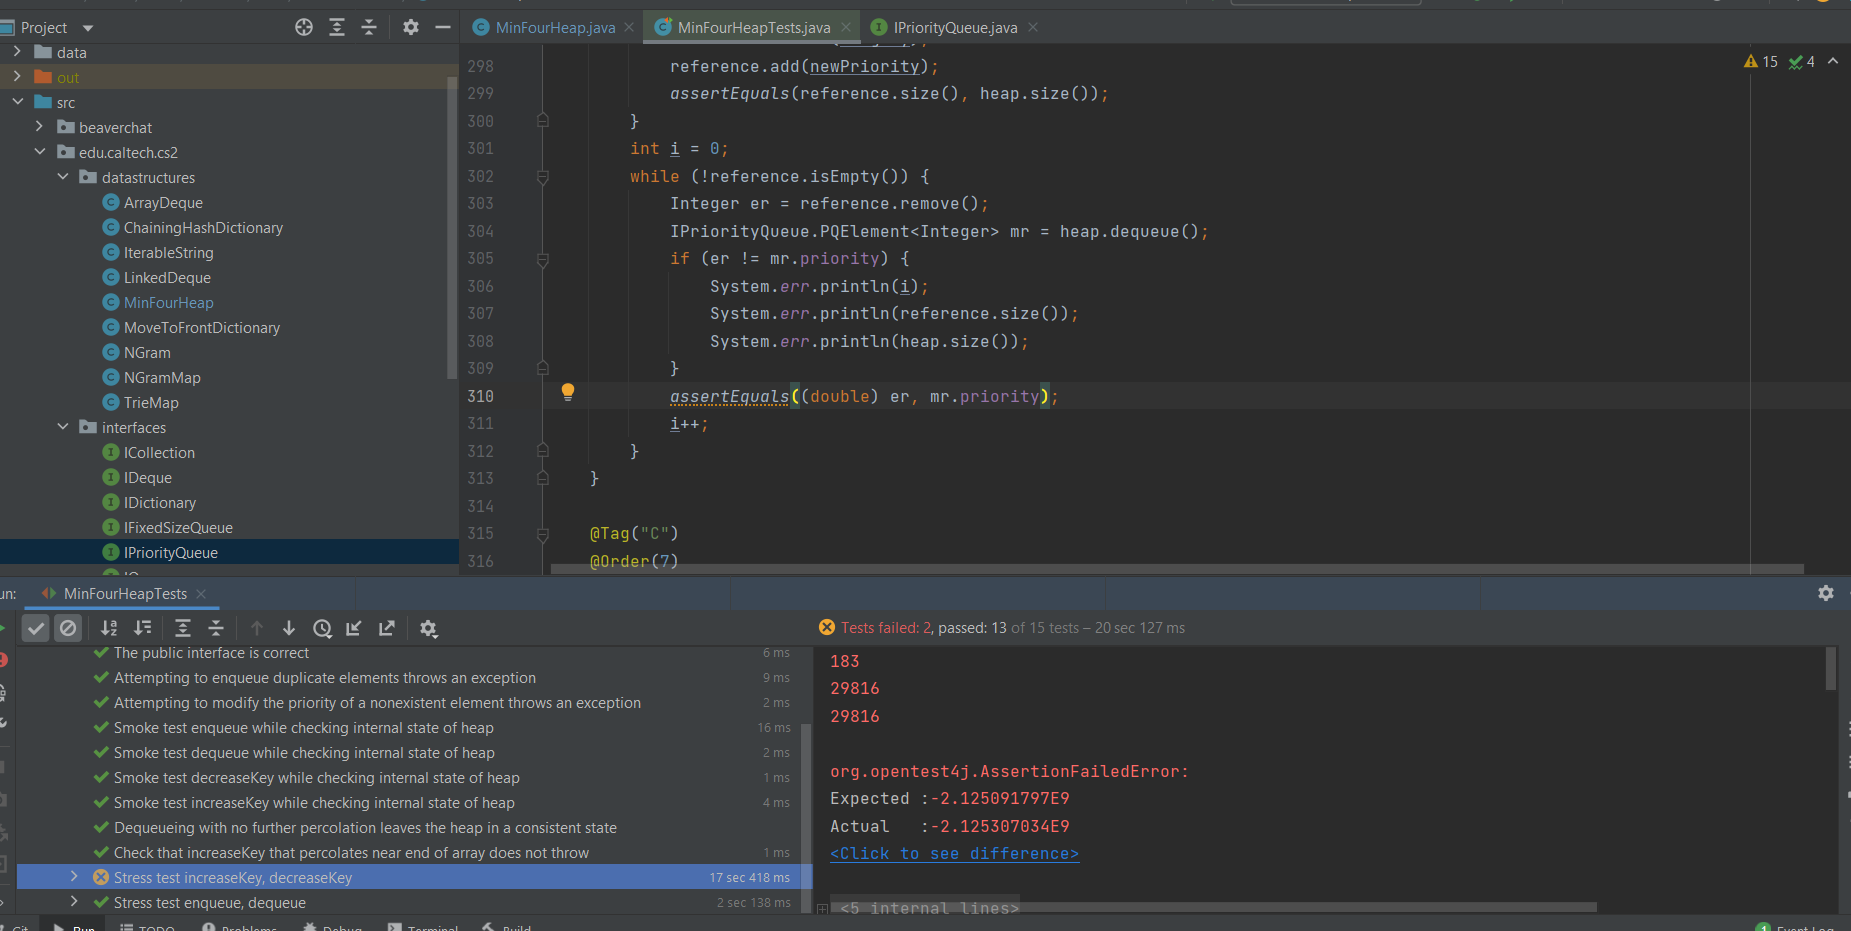The height and width of the screenshot is (931, 1851).
Task: Click the 'Click to see difference' link
Action: tap(954, 854)
